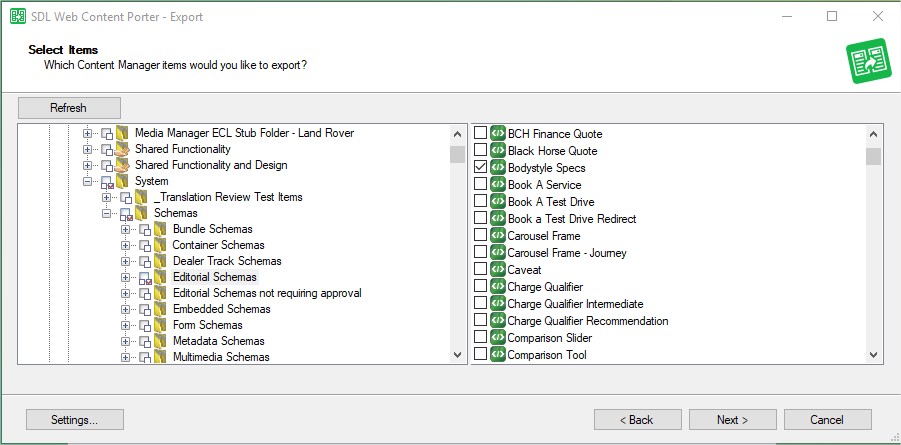Click the schema icon beside Book a Test Drive Redirect
This screenshot has height=445, width=901.
(498, 218)
